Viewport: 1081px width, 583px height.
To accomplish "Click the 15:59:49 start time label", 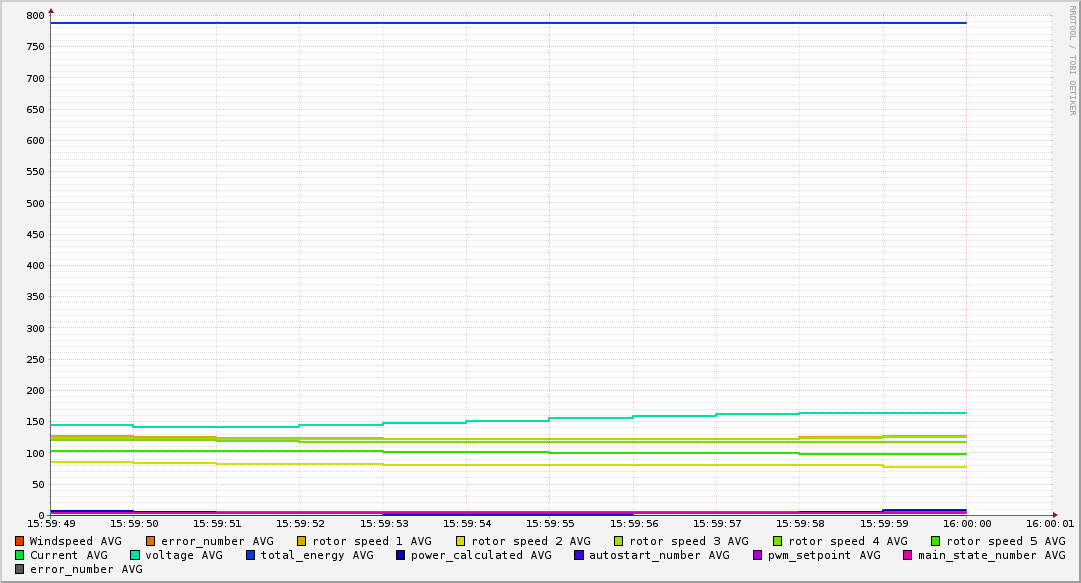I will (x=50, y=523).
